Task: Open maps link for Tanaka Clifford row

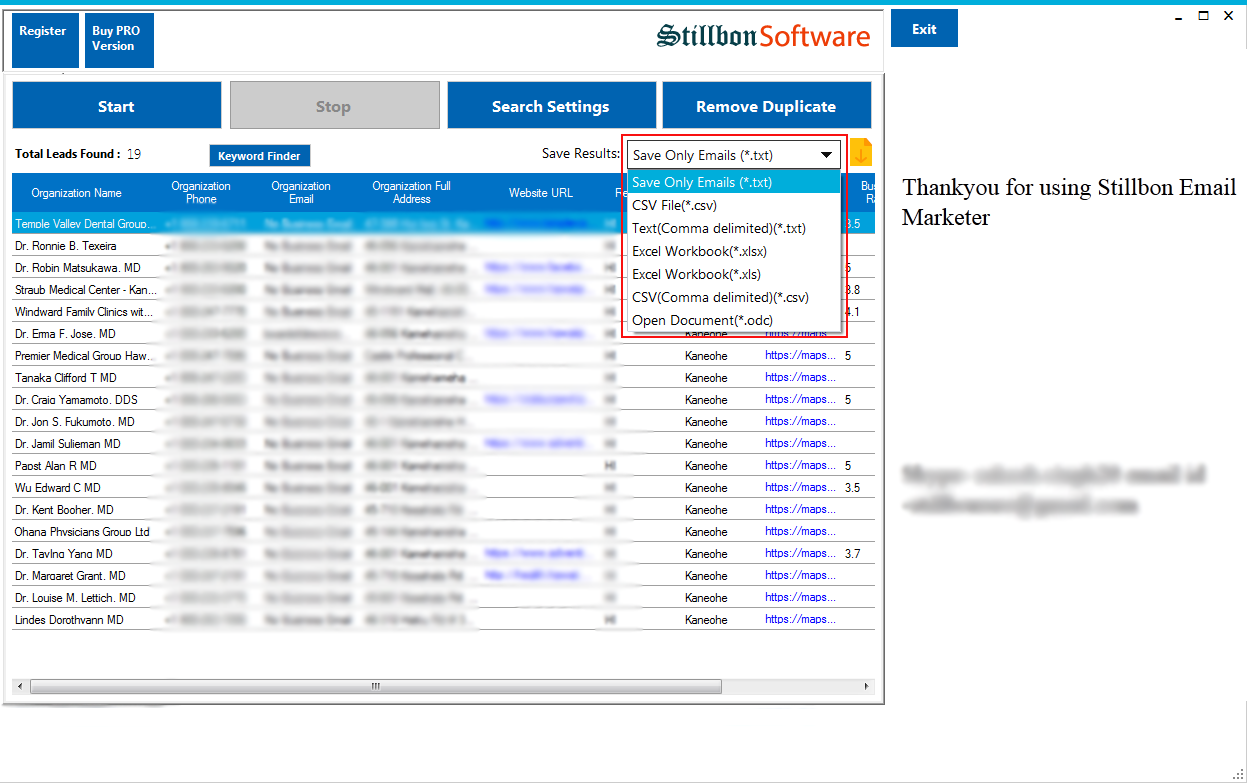Action: tap(801, 378)
